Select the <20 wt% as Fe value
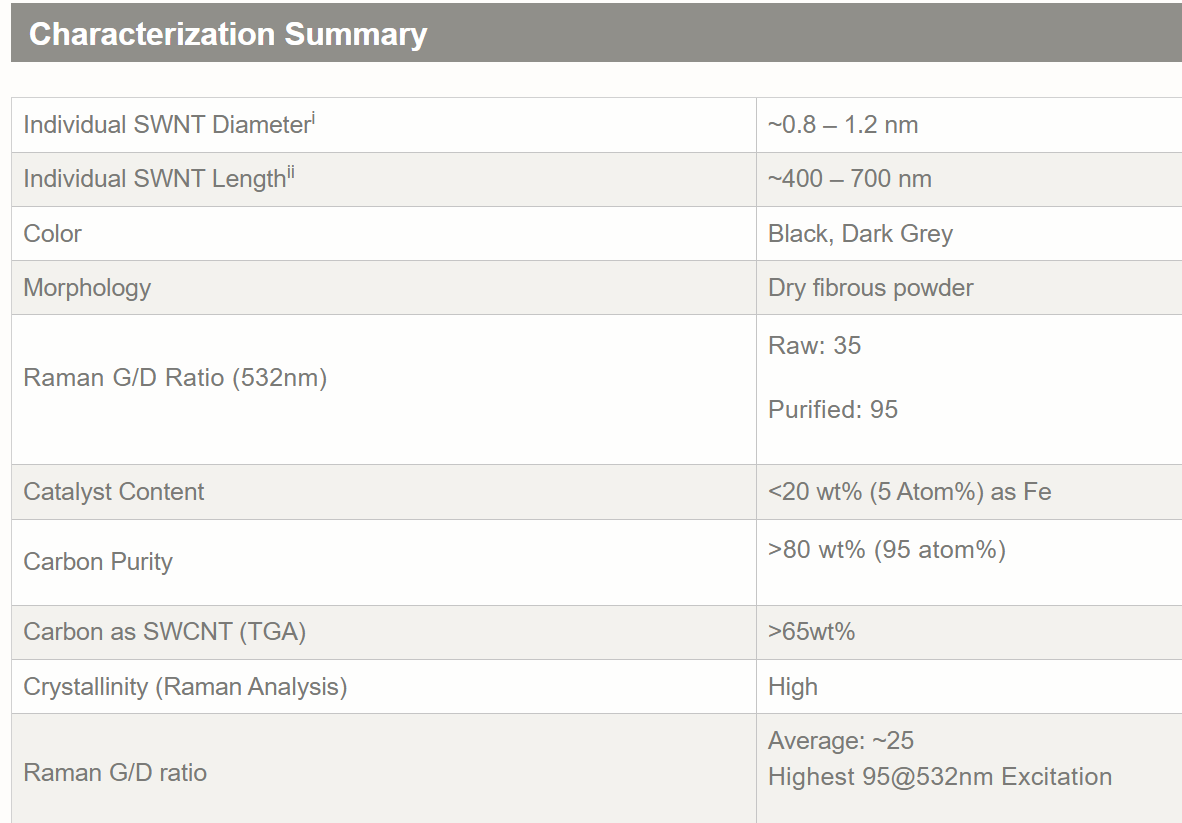This screenshot has height=823, width=1182. tap(909, 491)
